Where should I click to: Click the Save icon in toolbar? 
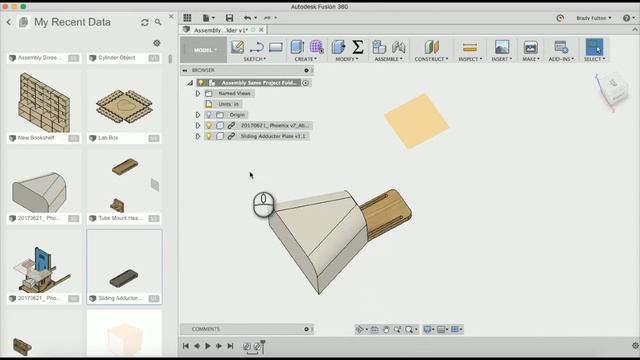coord(229,18)
